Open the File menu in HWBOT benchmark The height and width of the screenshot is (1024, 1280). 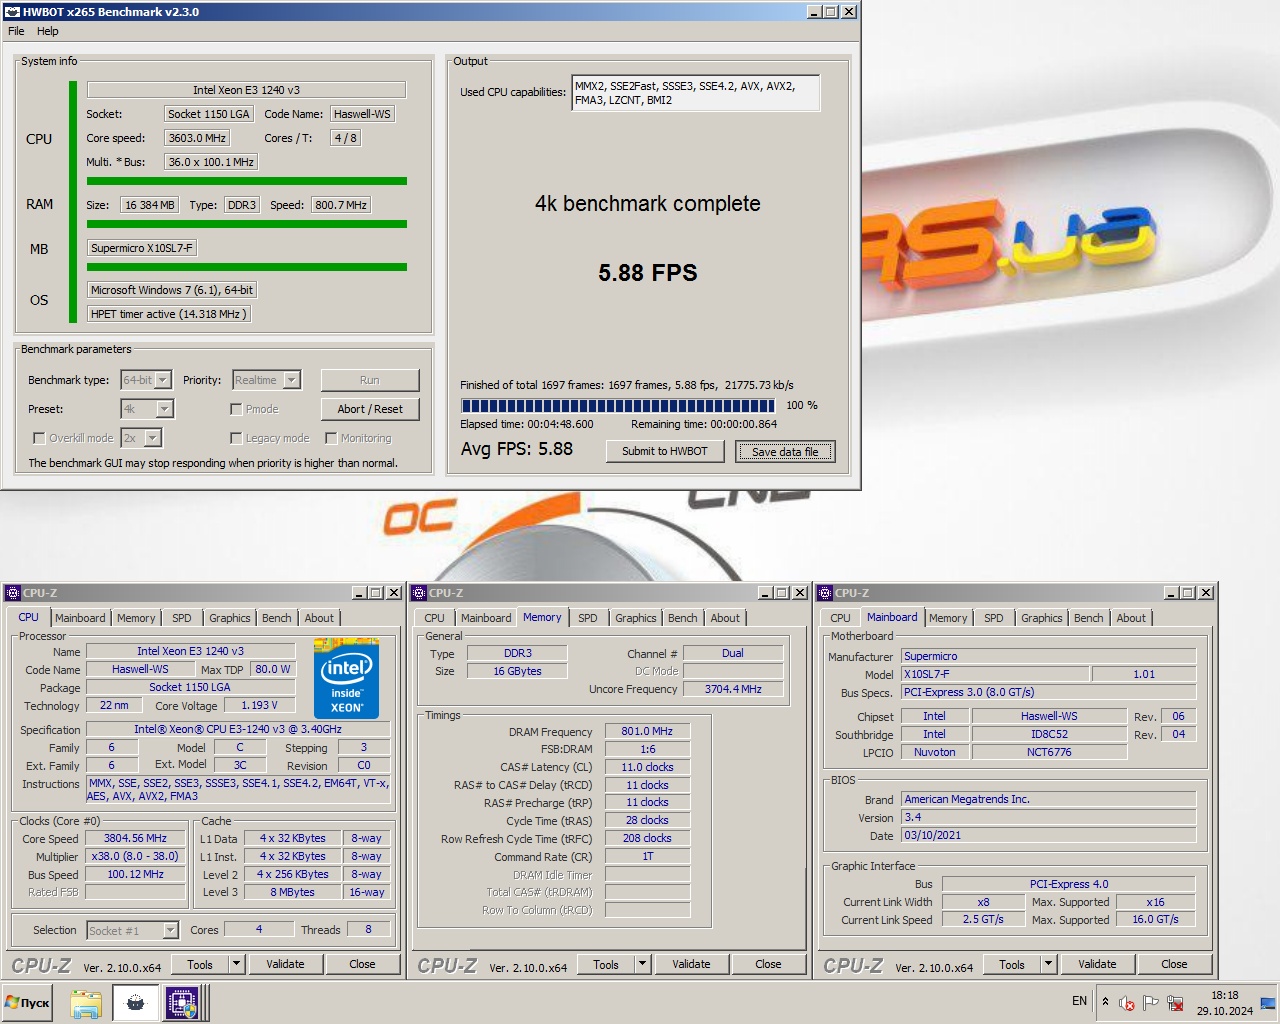(16, 31)
